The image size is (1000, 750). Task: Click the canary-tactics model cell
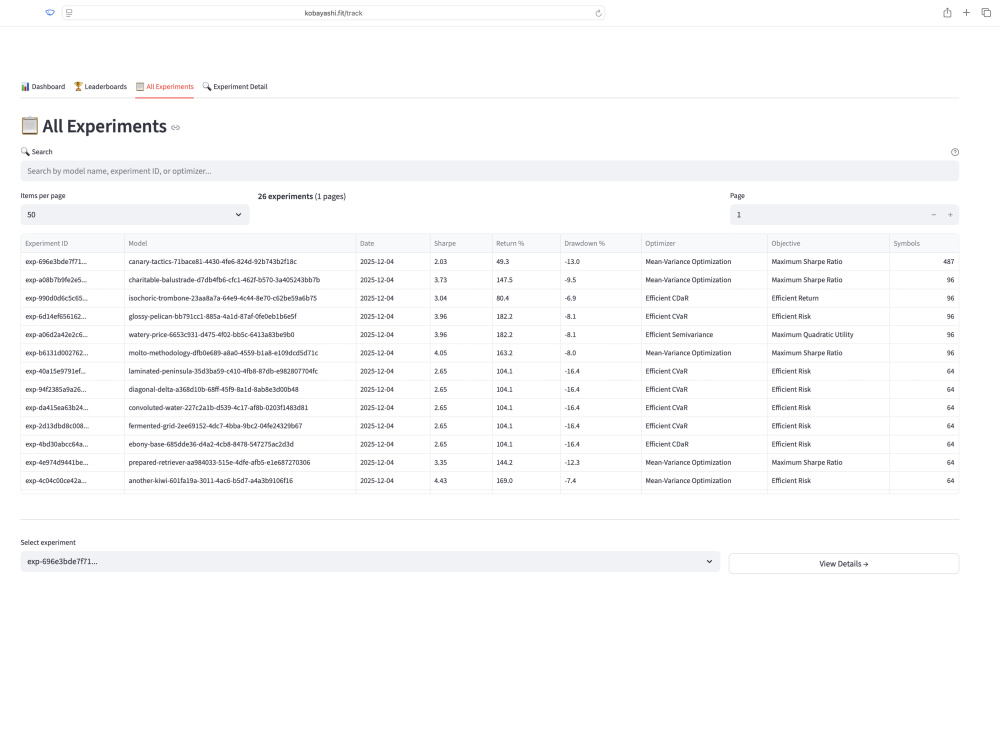point(240,262)
